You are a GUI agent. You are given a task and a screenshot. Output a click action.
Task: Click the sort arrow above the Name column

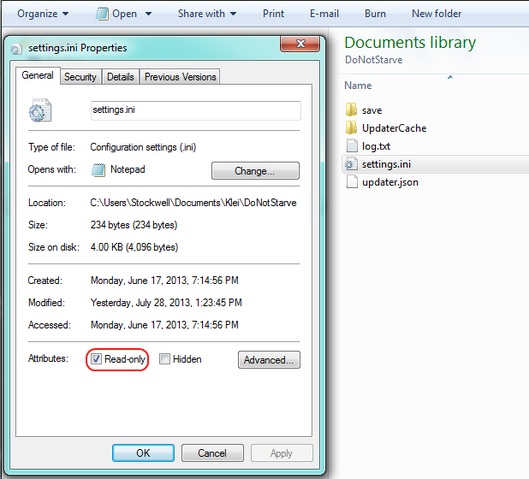pyautogui.click(x=450, y=77)
